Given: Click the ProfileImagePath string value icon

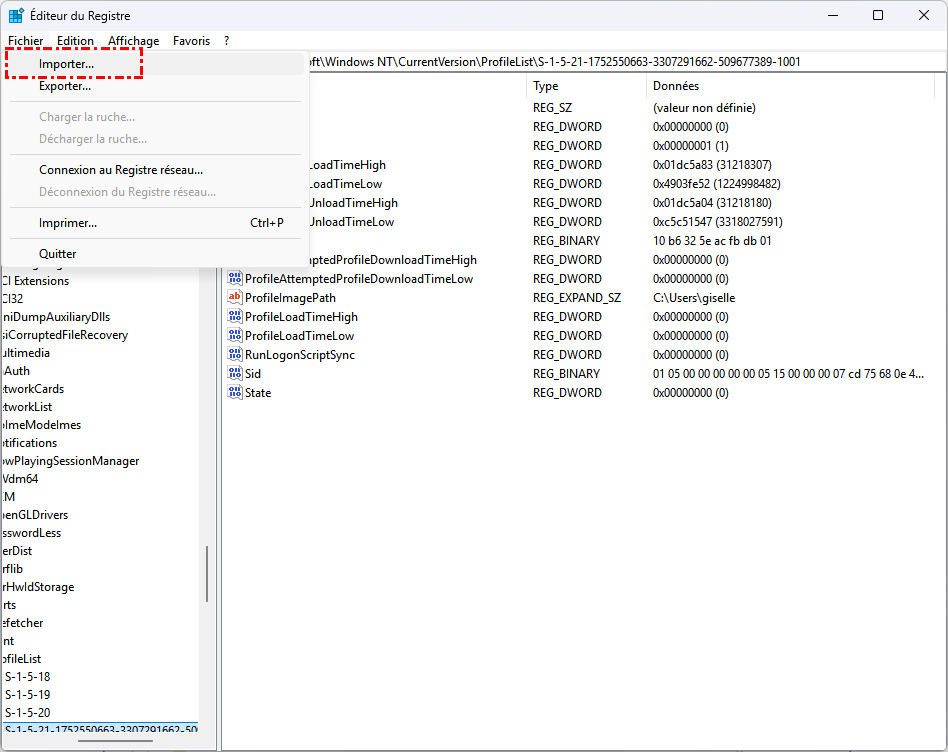Looking at the screenshot, I should (235, 298).
